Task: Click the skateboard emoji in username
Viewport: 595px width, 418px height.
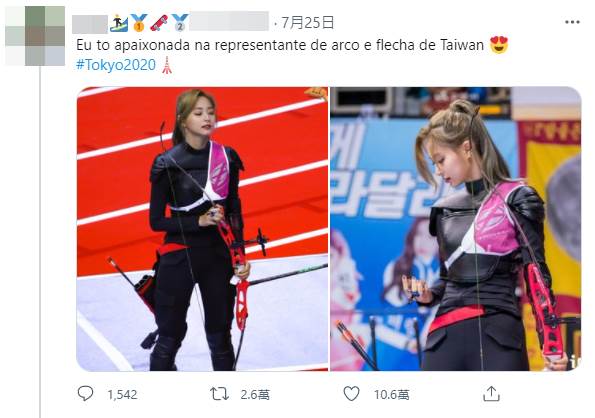Action: tap(159, 23)
